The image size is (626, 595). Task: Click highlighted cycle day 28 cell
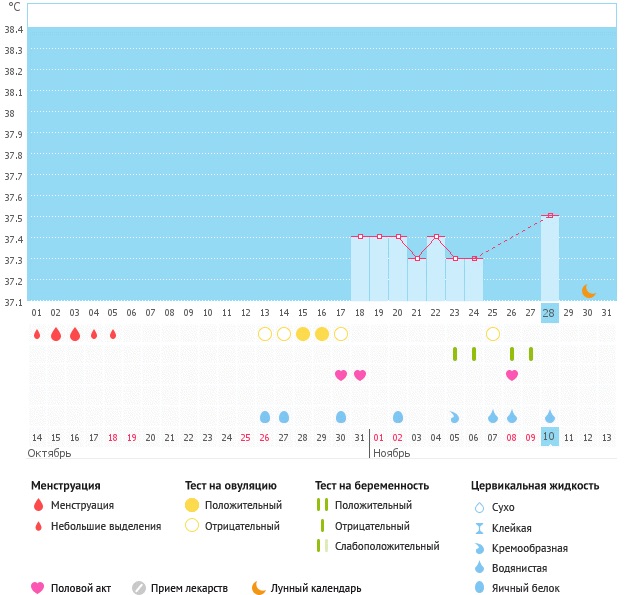point(550,312)
